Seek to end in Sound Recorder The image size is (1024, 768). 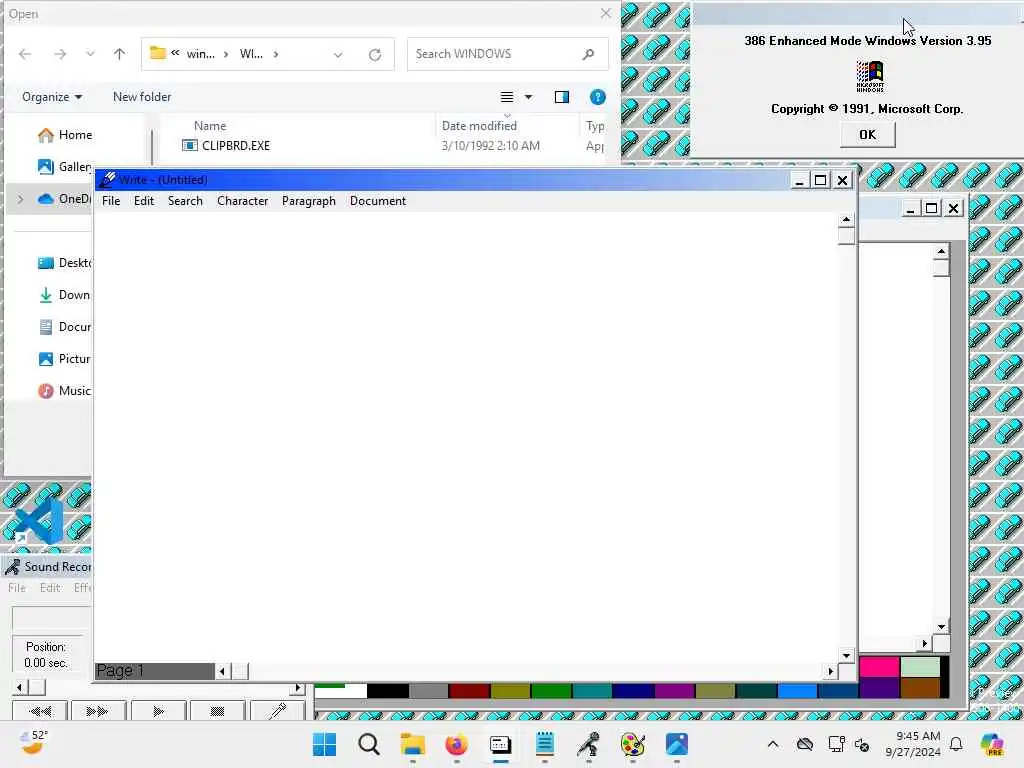(x=97, y=711)
